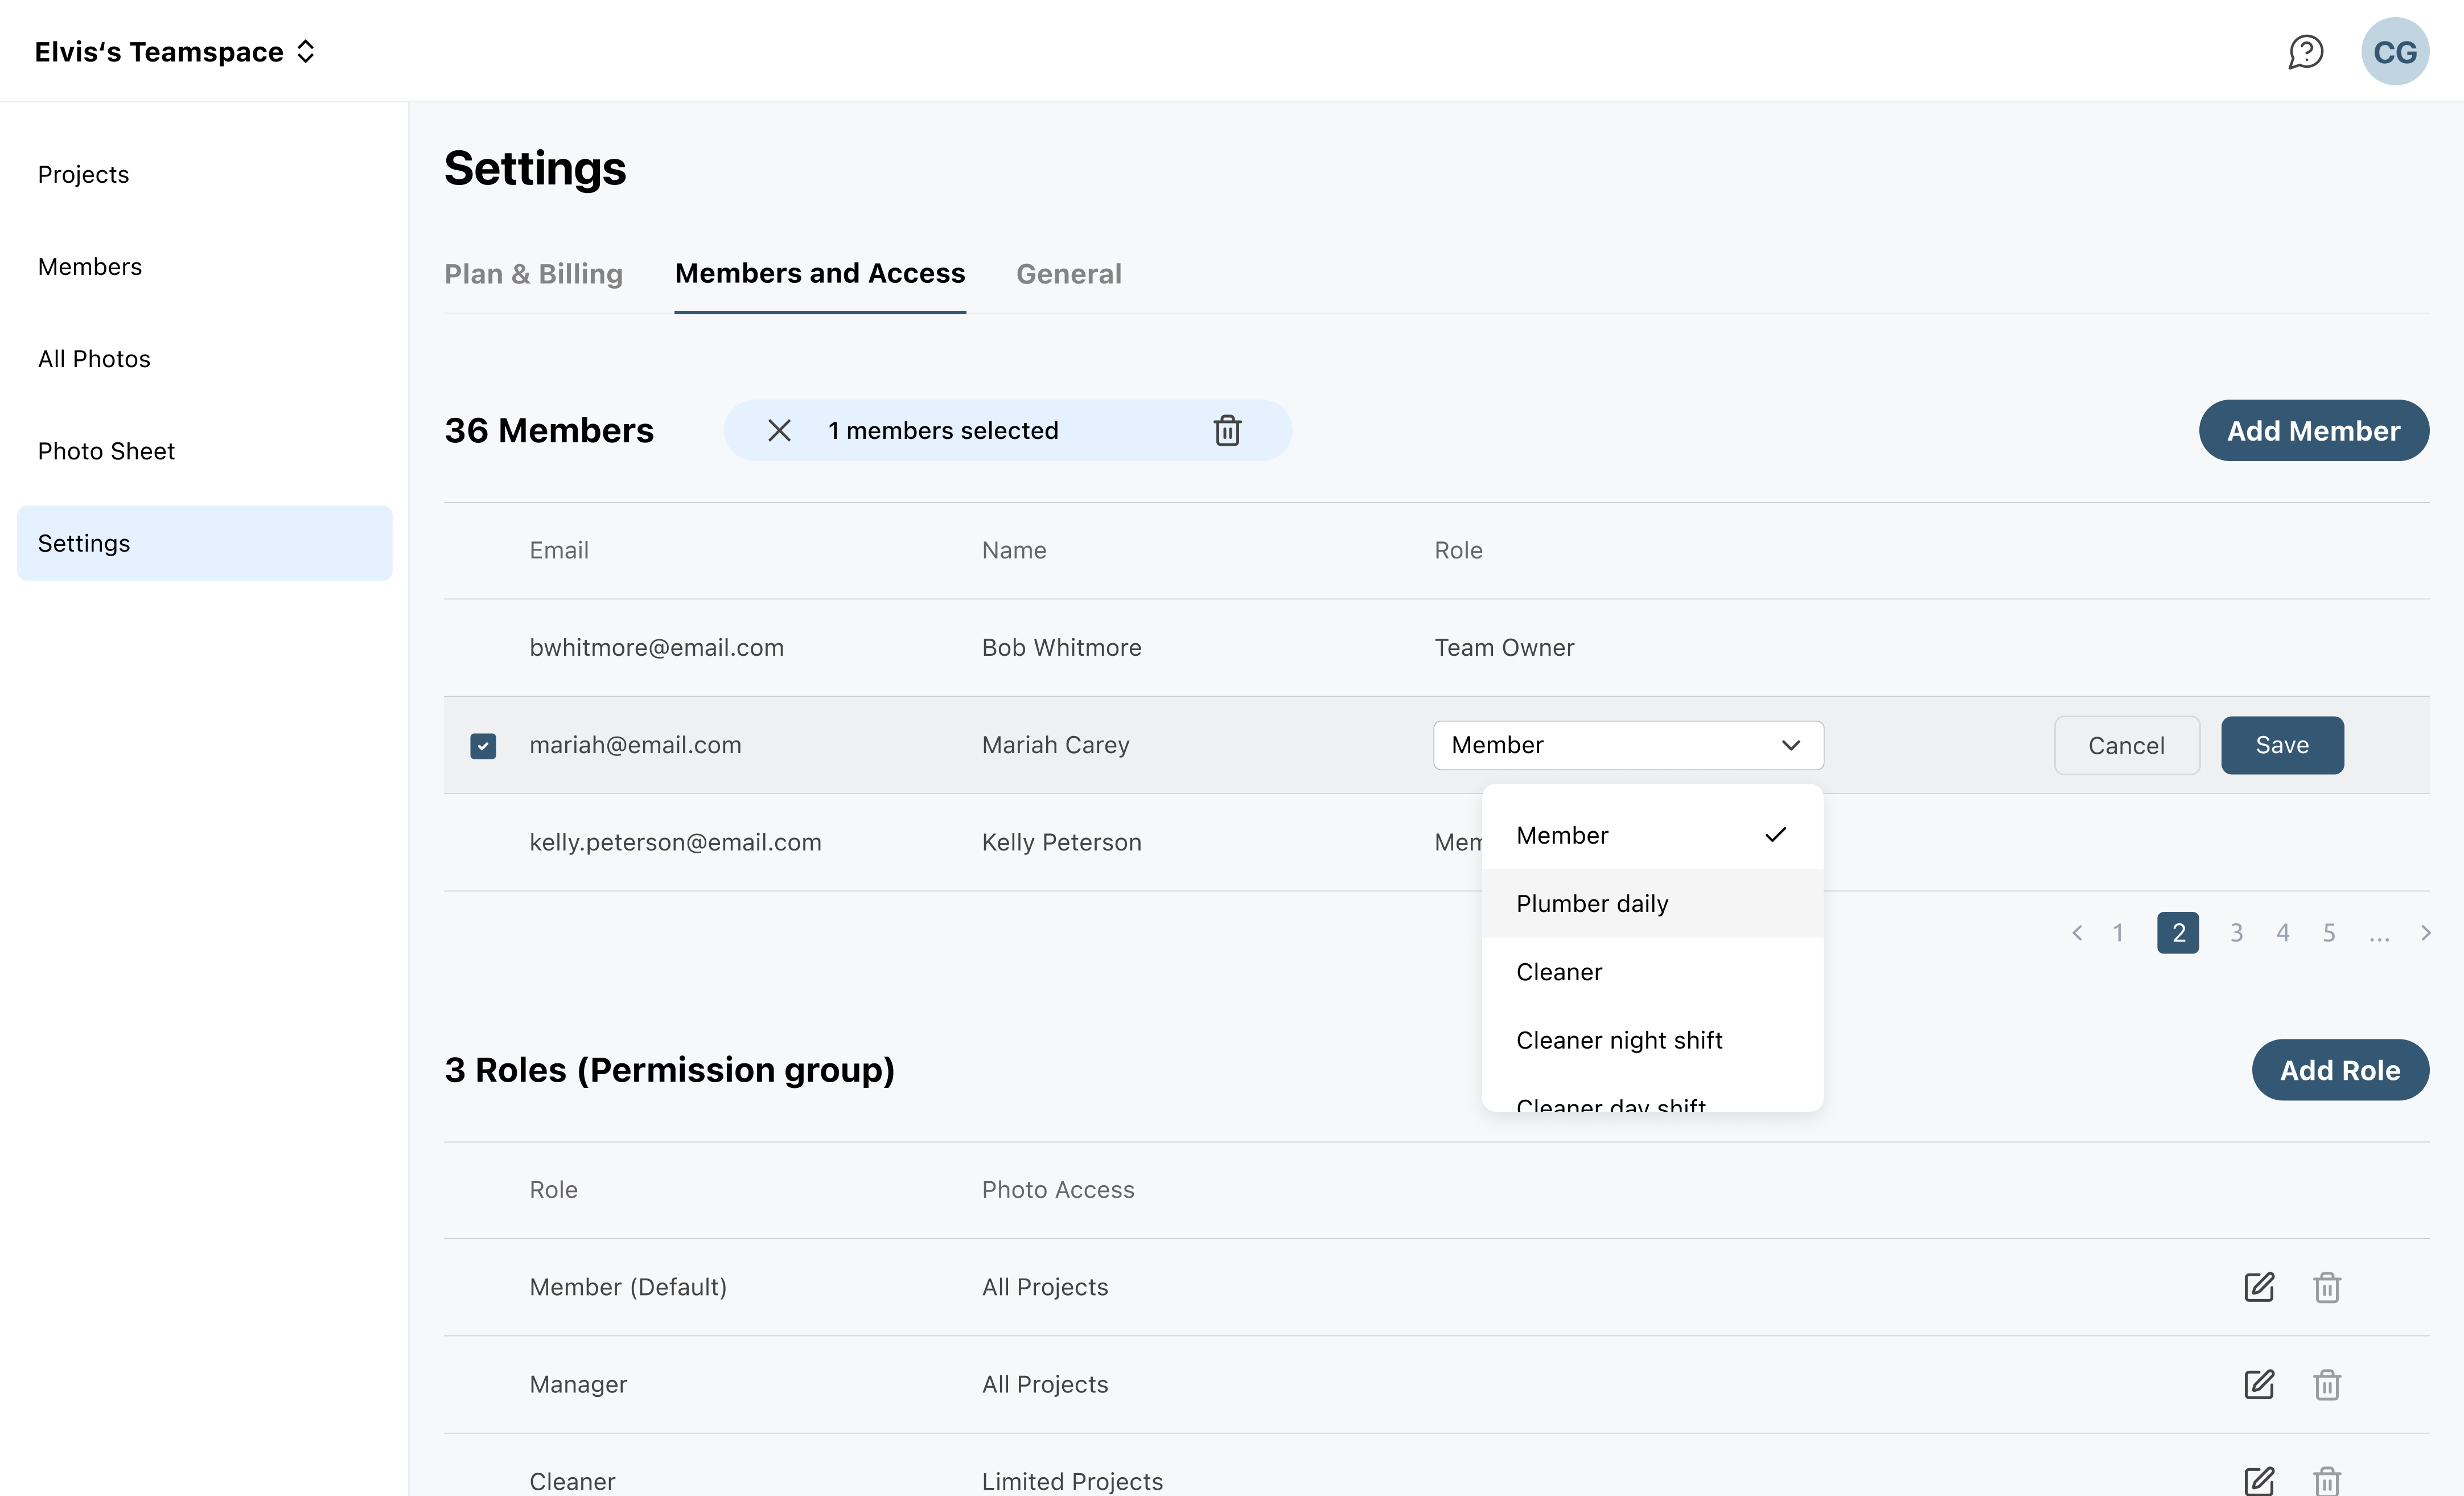Open Photo Sheet in the sidebar
The height and width of the screenshot is (1496, 2464).
tap(204, 451)
